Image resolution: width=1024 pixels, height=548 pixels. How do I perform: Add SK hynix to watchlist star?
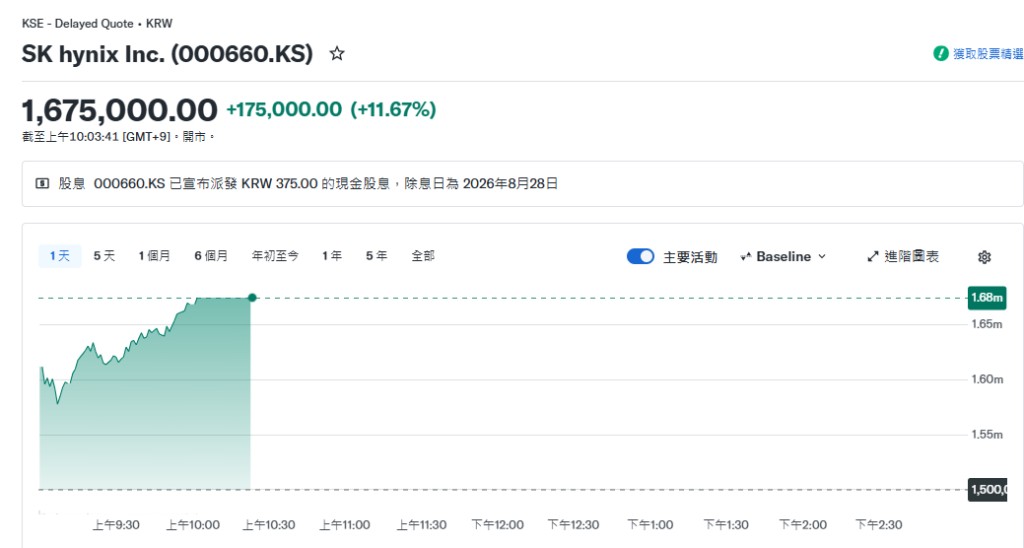click(337, 54)
